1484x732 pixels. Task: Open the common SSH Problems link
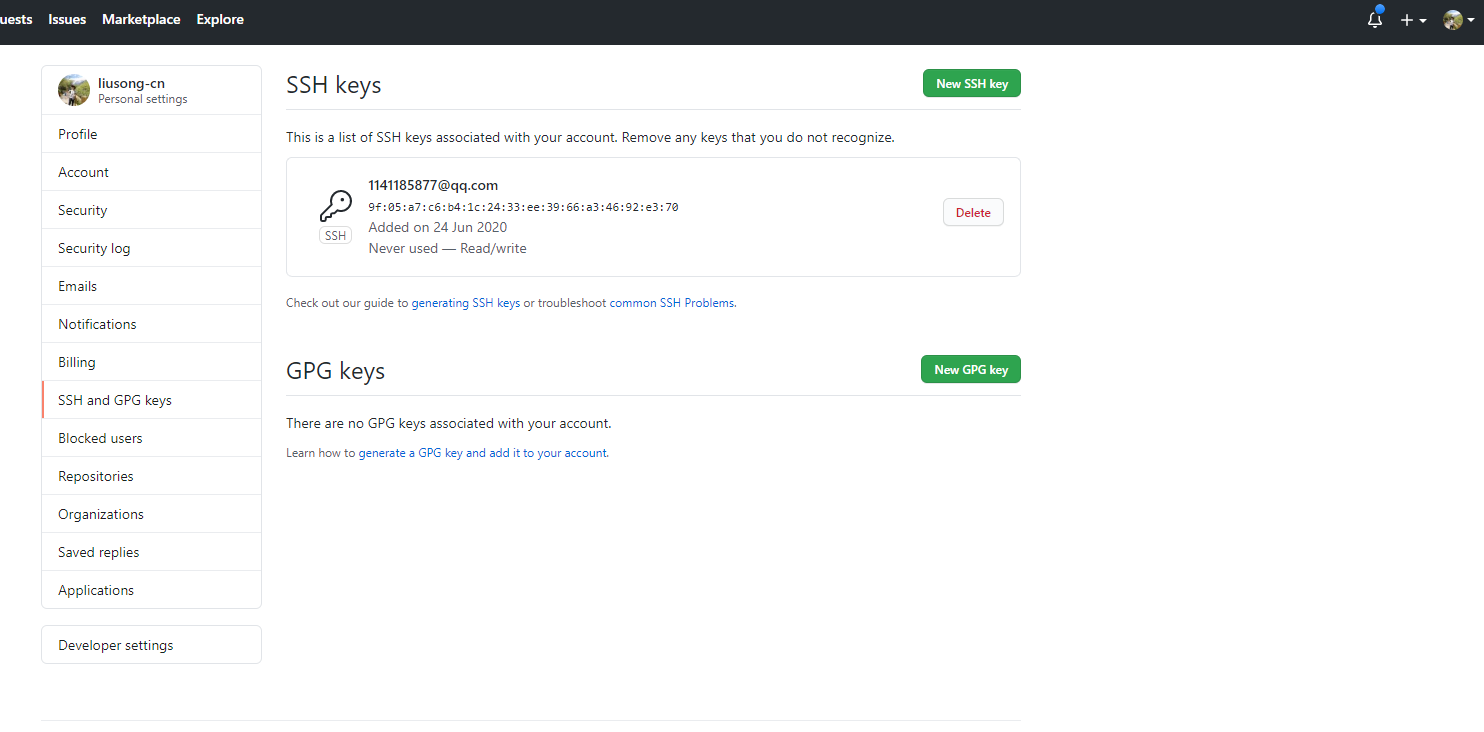point(672,303)
